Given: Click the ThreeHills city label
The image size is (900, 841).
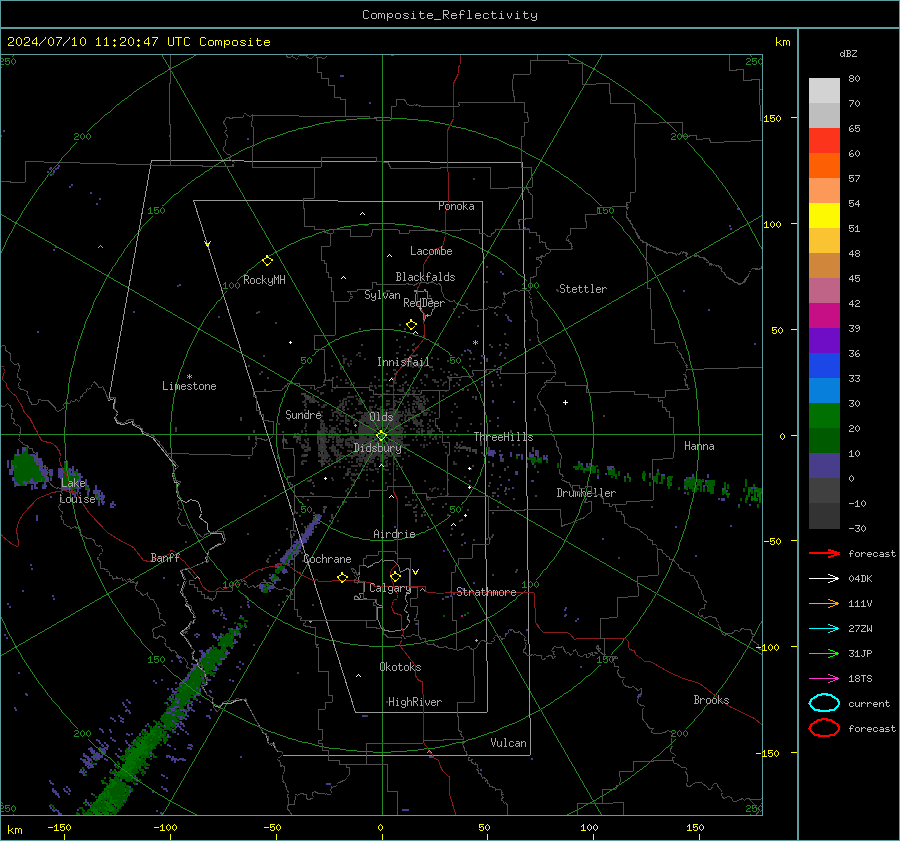Looking at the screenshot, I should coord(503,437).
